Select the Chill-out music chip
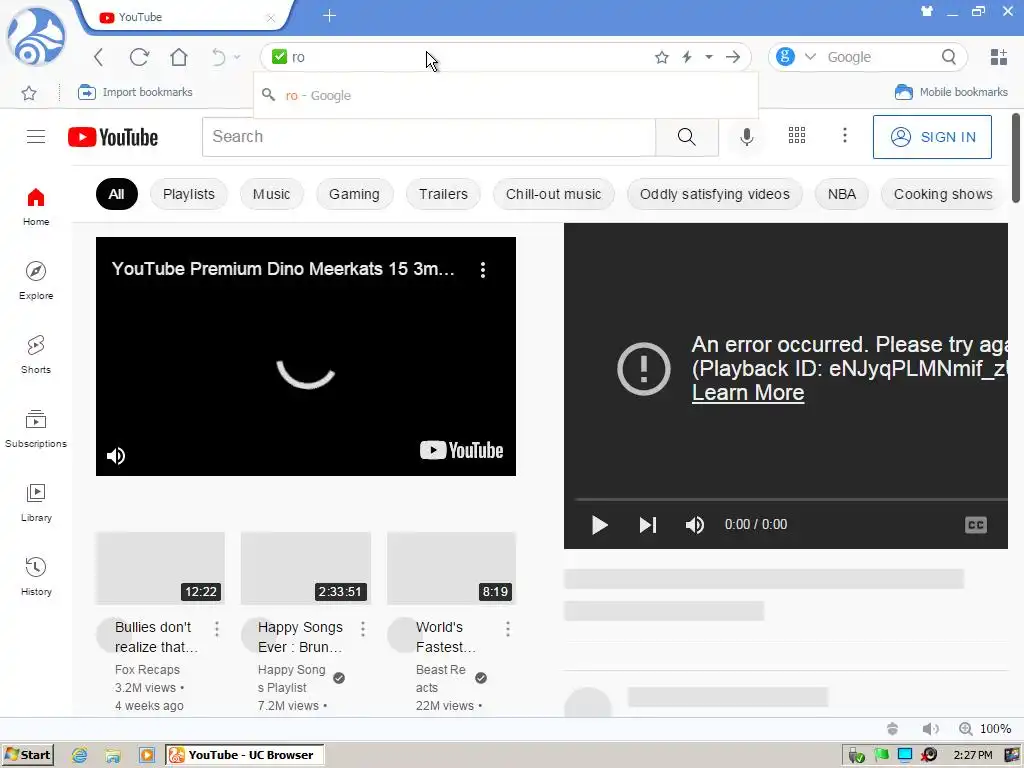The height and width of the screenshot is (768, 1024). [x=553, y=194]
